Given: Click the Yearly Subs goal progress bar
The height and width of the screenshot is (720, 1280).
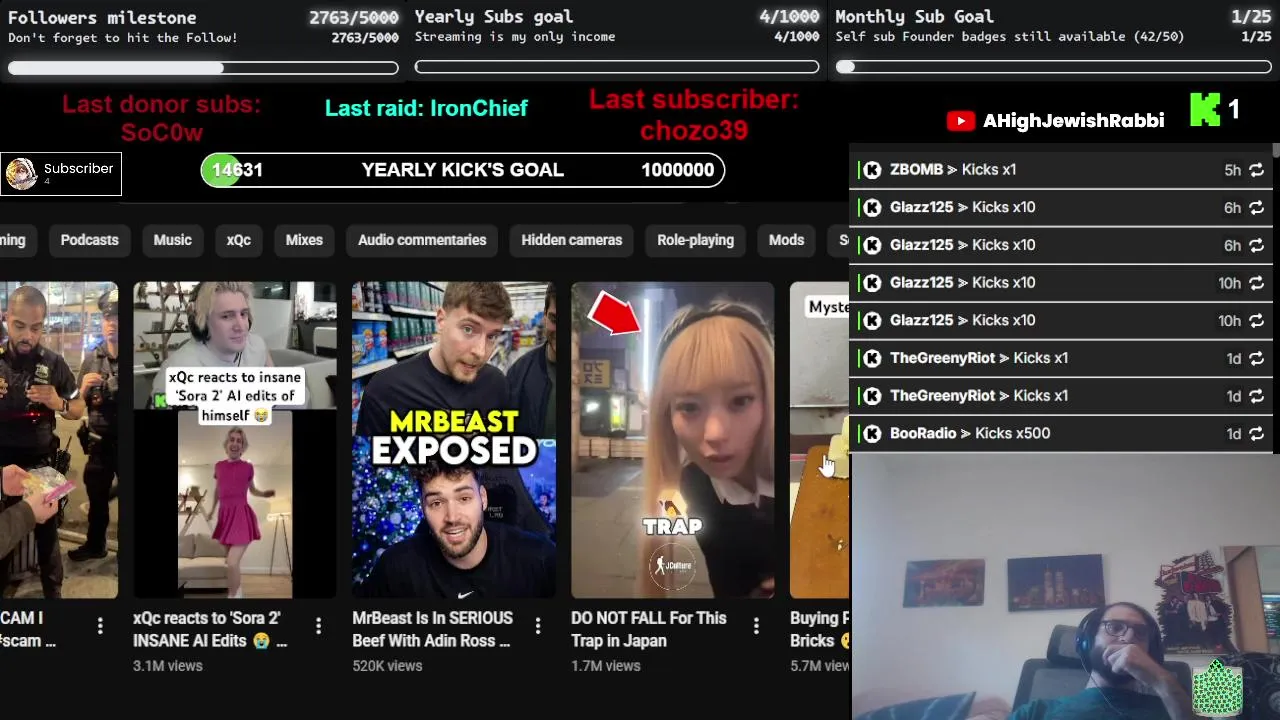Looking at the screenshot, I should [617, 68].
